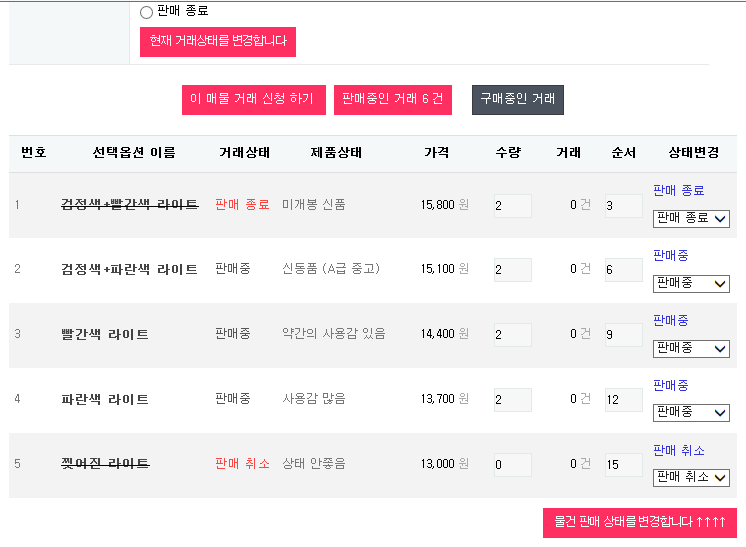Edit order field with value 3
This screenshot has width=746, height=547.
pyautogui.click(x=623, y=206)
